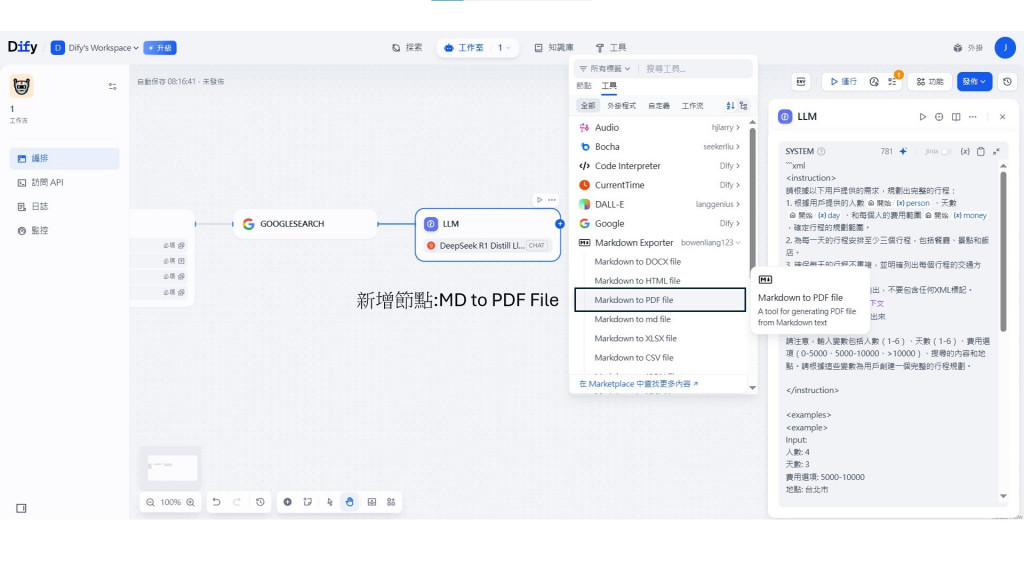Open the all tags filter dropdown
Viewport: 1024px width, 576px height.
pos(605,69)
